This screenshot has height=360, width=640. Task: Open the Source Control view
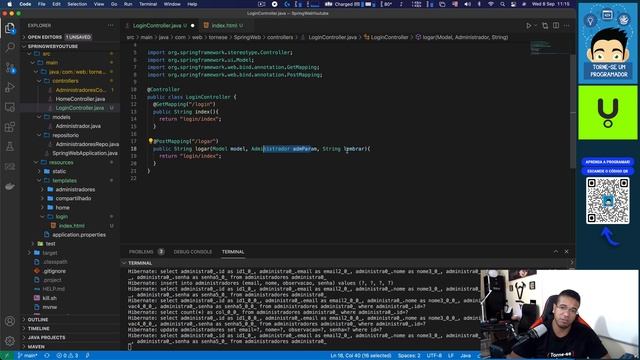(x=10, y=67)
